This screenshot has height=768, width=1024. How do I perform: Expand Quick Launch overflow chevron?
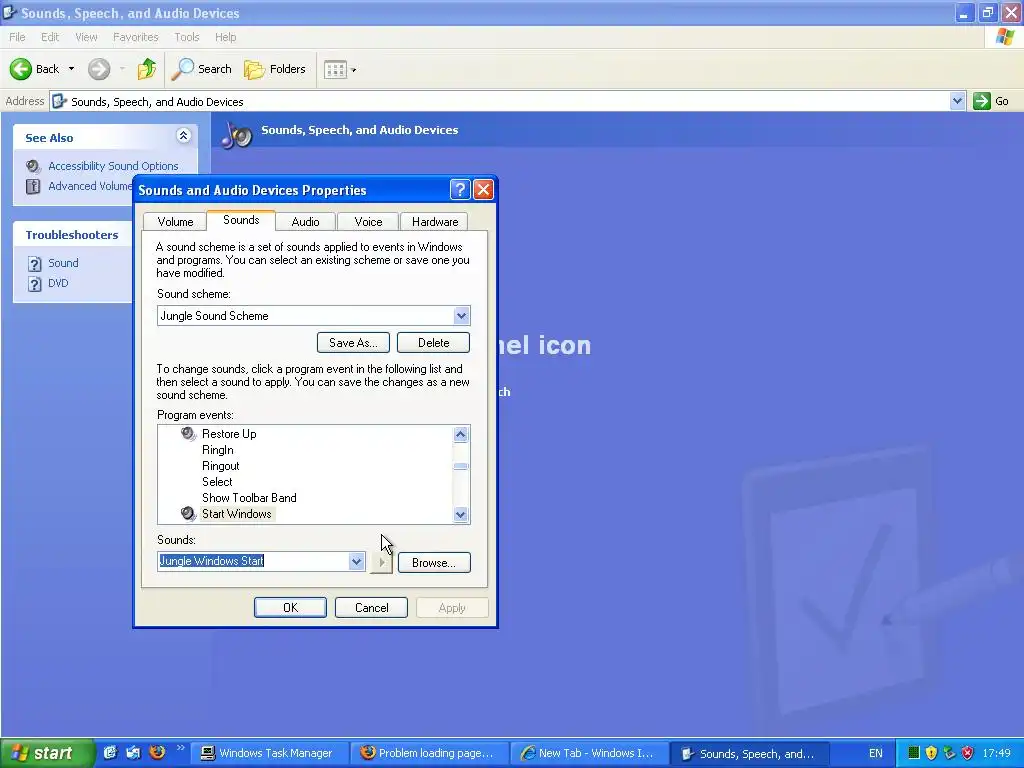(x=180, y=748)
